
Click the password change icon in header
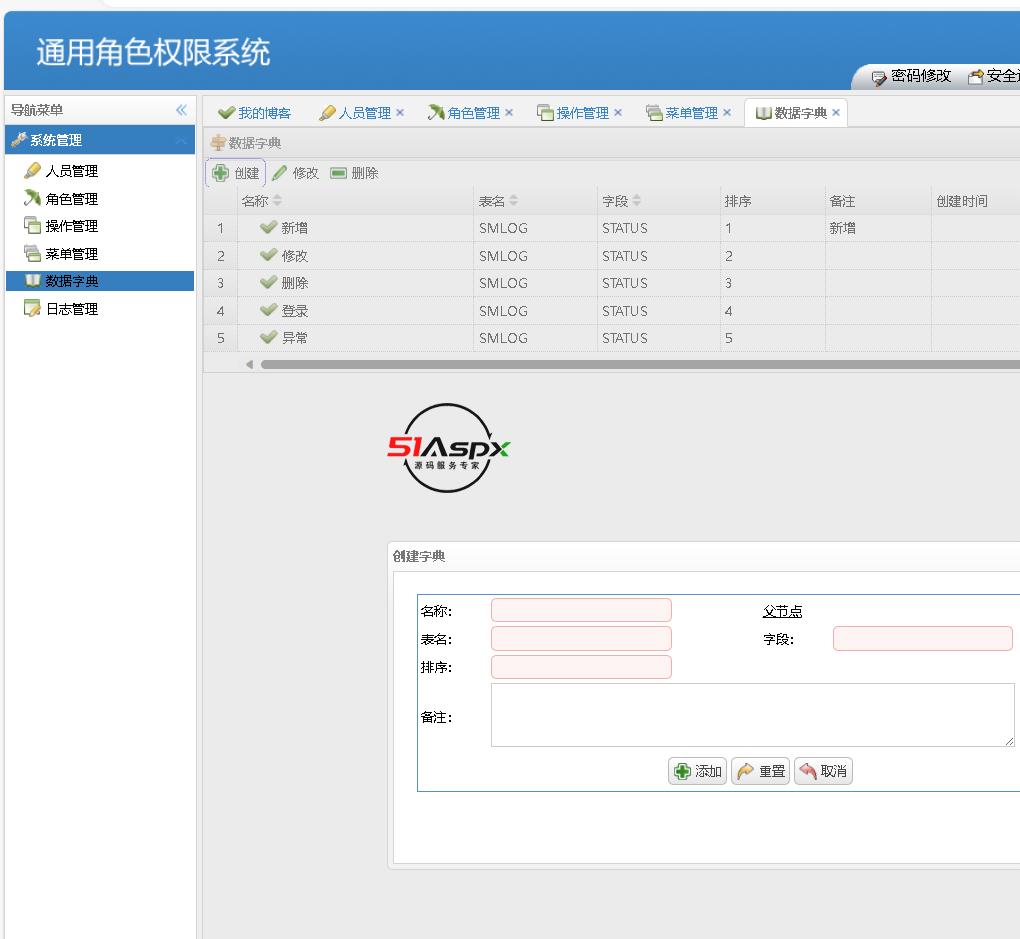(x=879, y=77)
